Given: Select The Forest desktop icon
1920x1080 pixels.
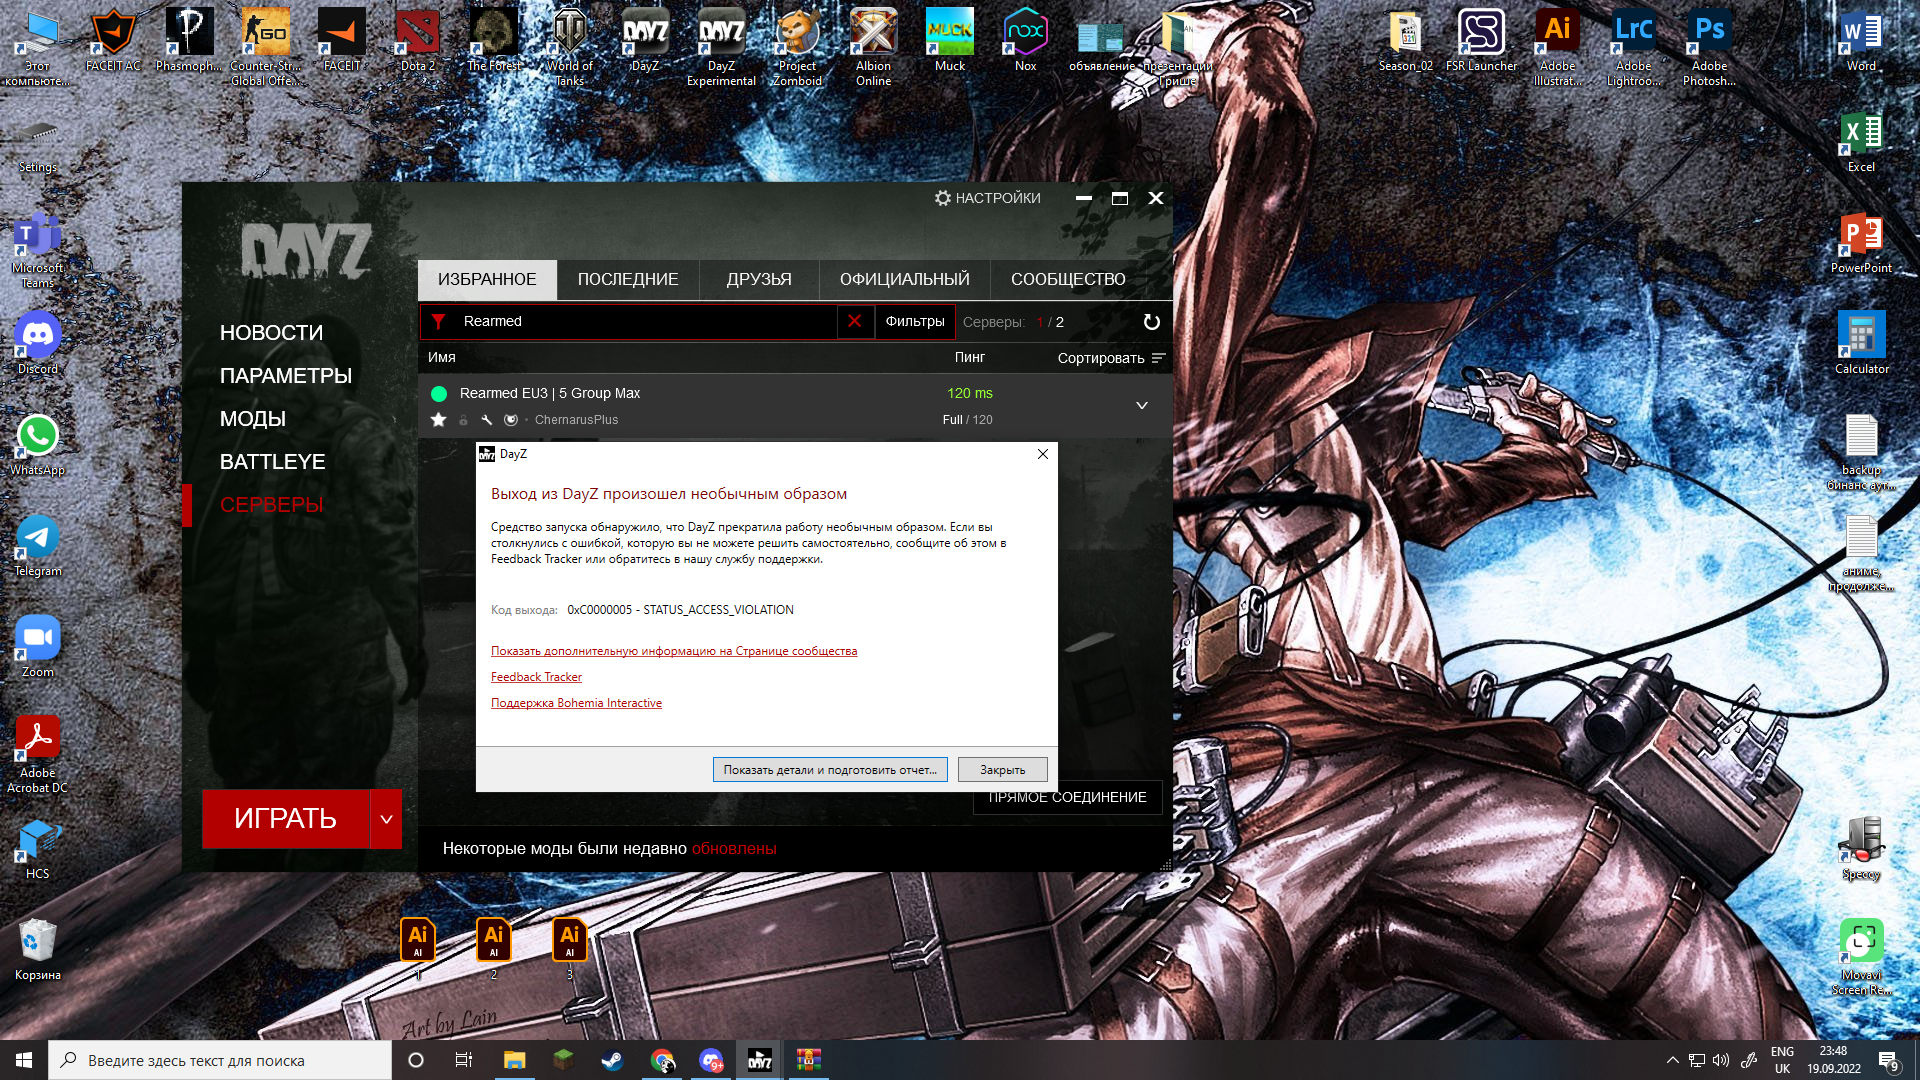Looking at the screenshot, I should [x=493, y=41].
